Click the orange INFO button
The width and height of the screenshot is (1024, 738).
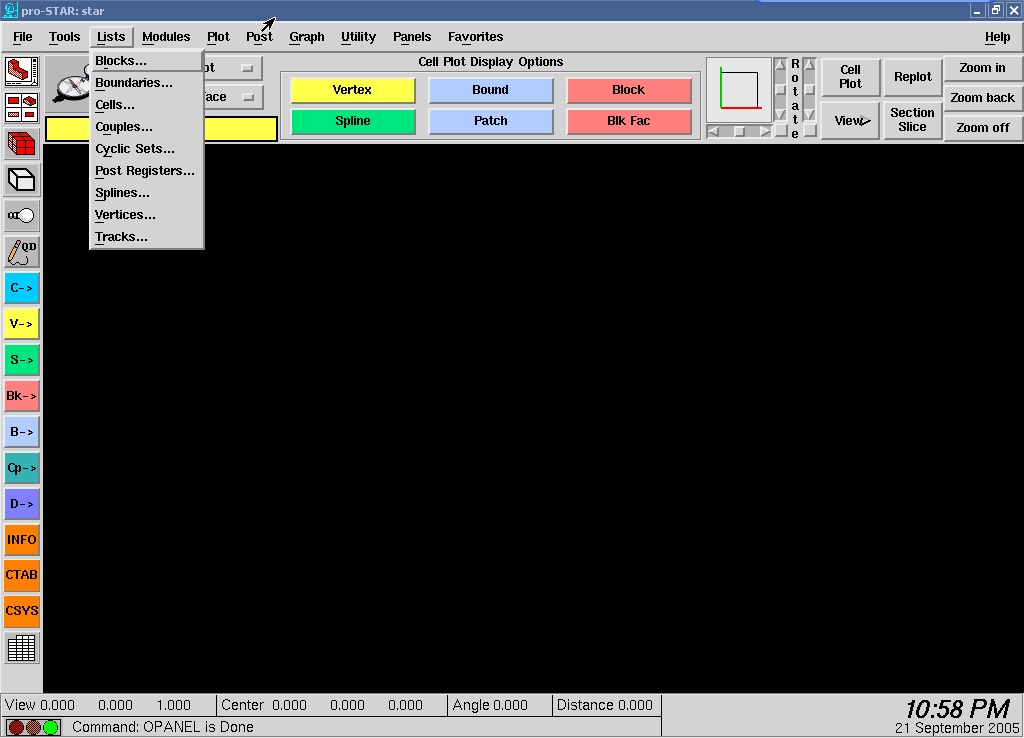coord(22,539)
